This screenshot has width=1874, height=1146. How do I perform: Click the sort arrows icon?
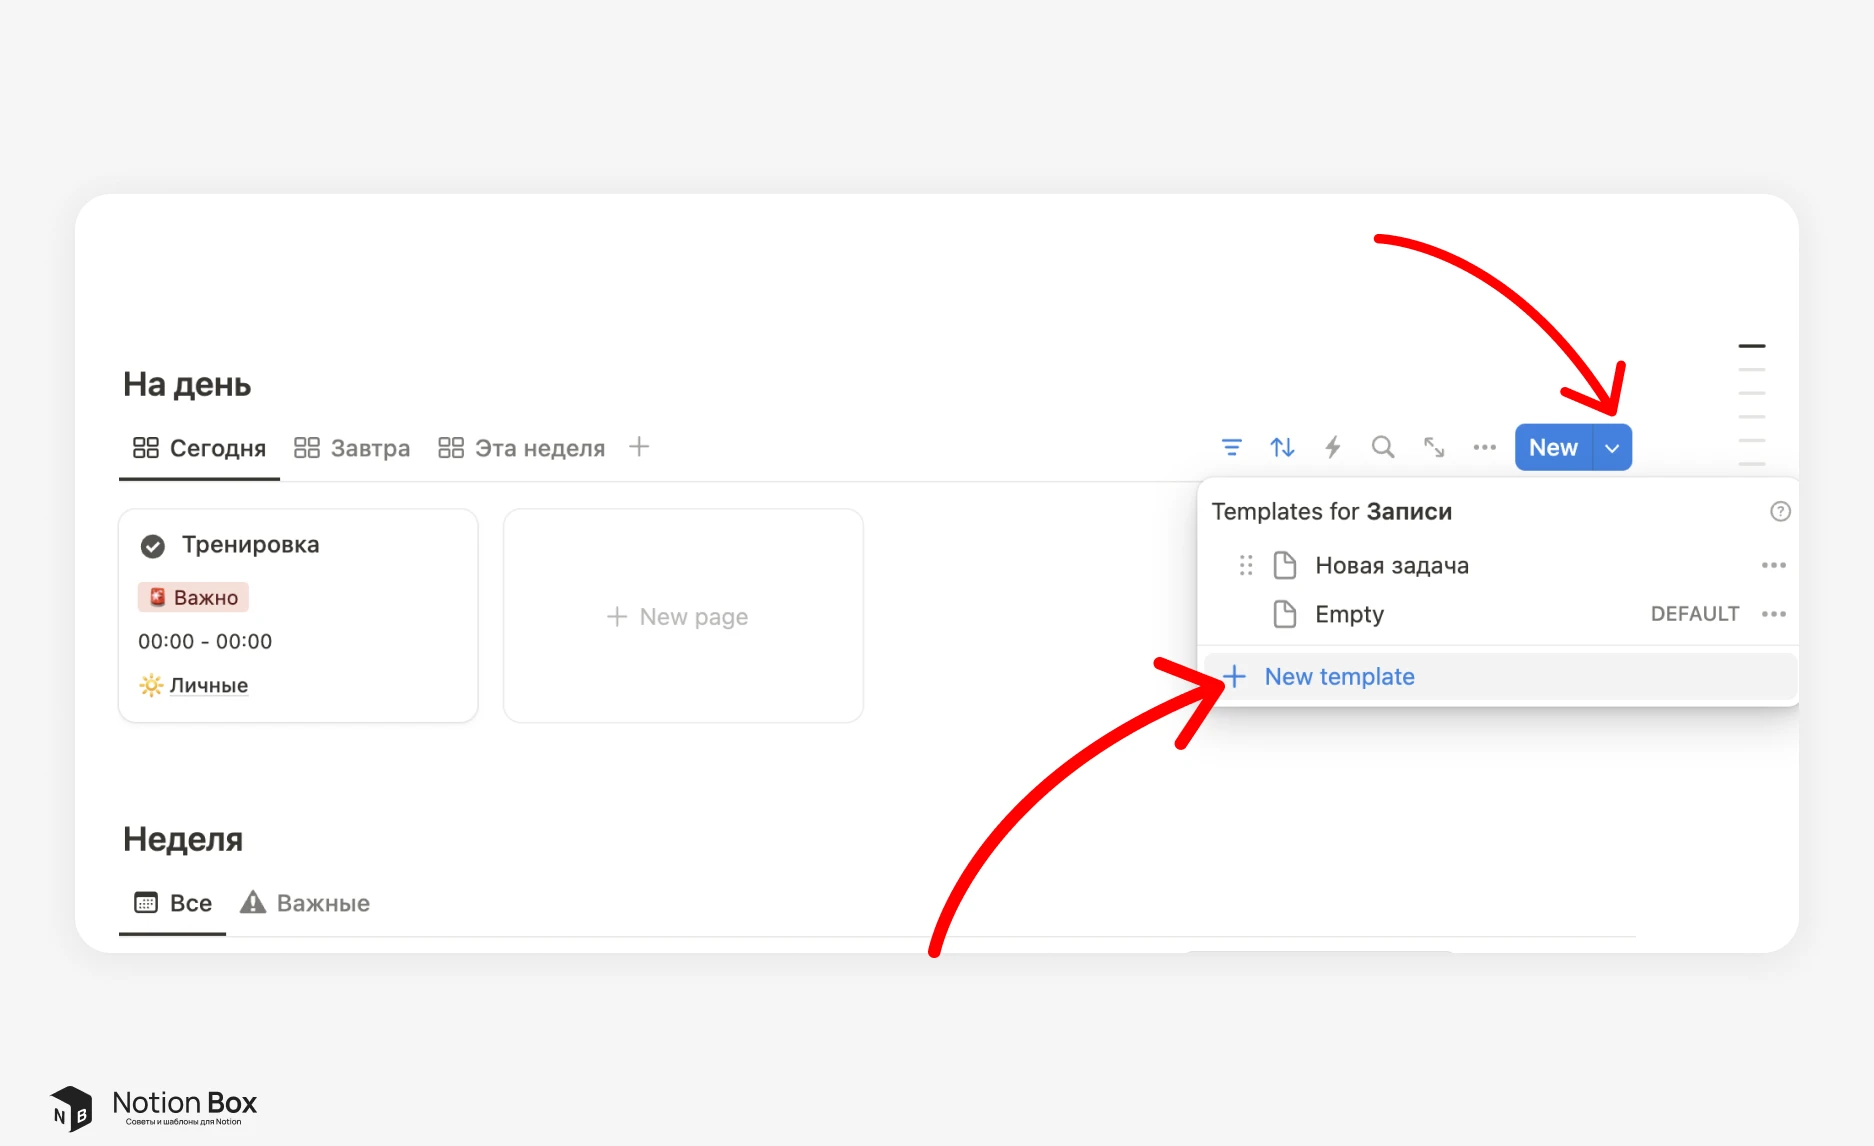(x=1282, y=448)
